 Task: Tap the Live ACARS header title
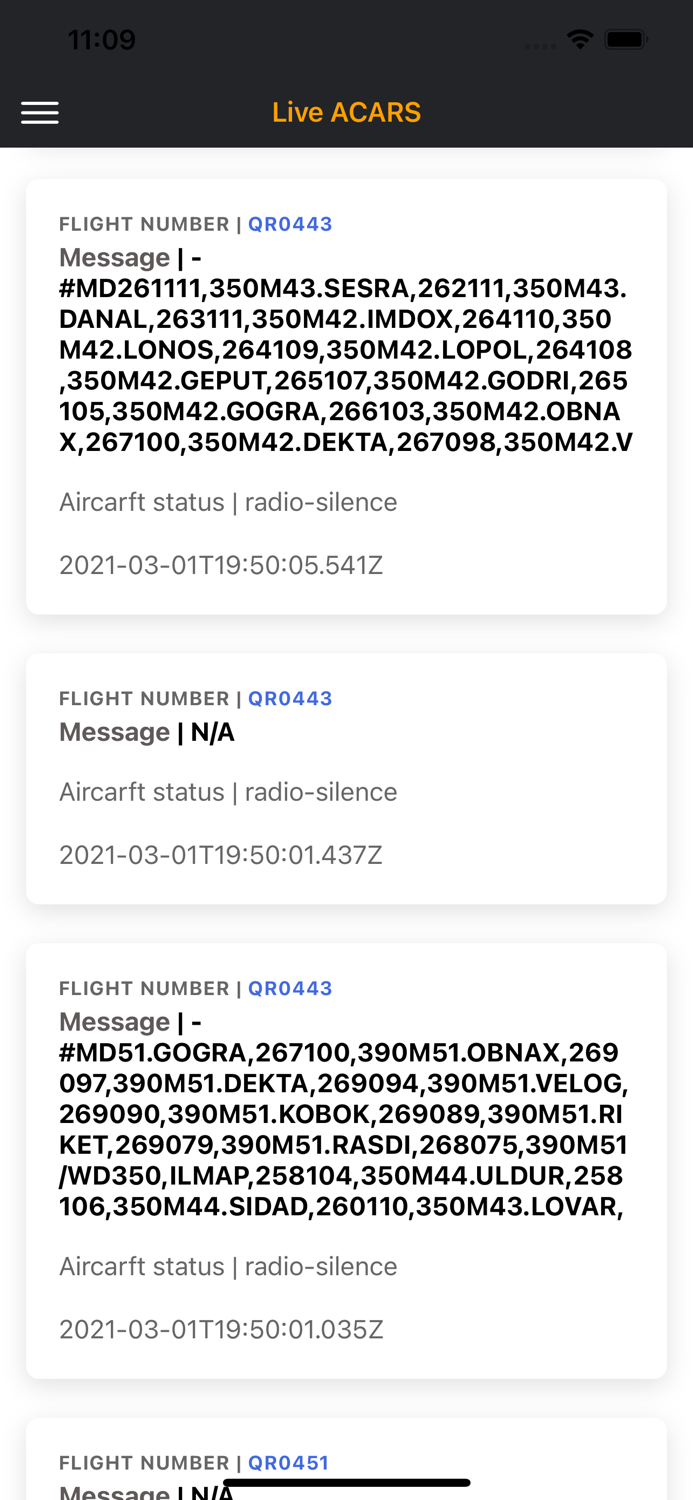(346, 112)
